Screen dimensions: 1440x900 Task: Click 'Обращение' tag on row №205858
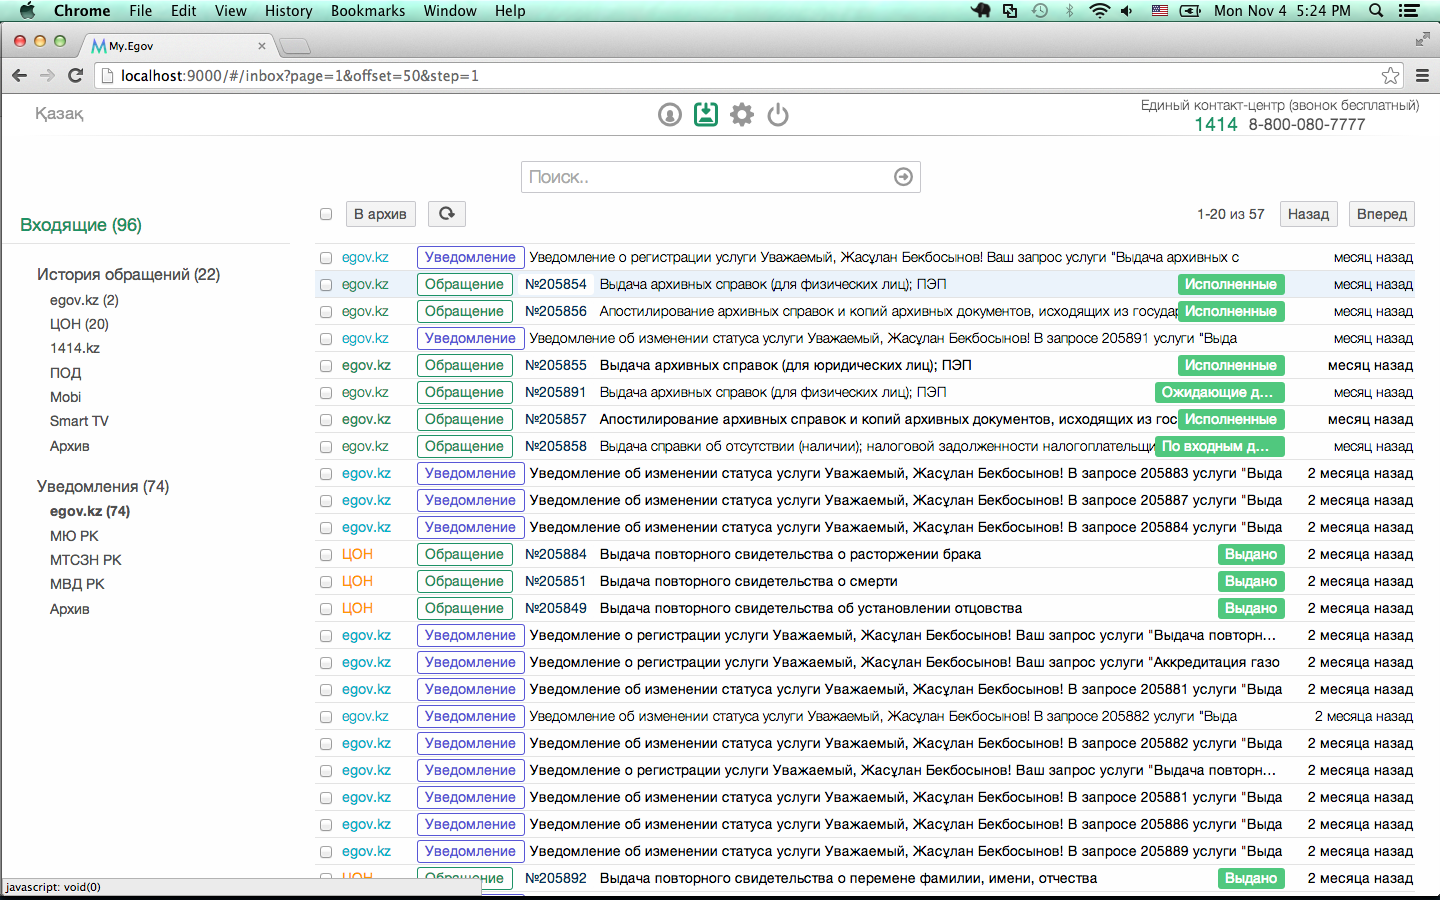(464, 447)
